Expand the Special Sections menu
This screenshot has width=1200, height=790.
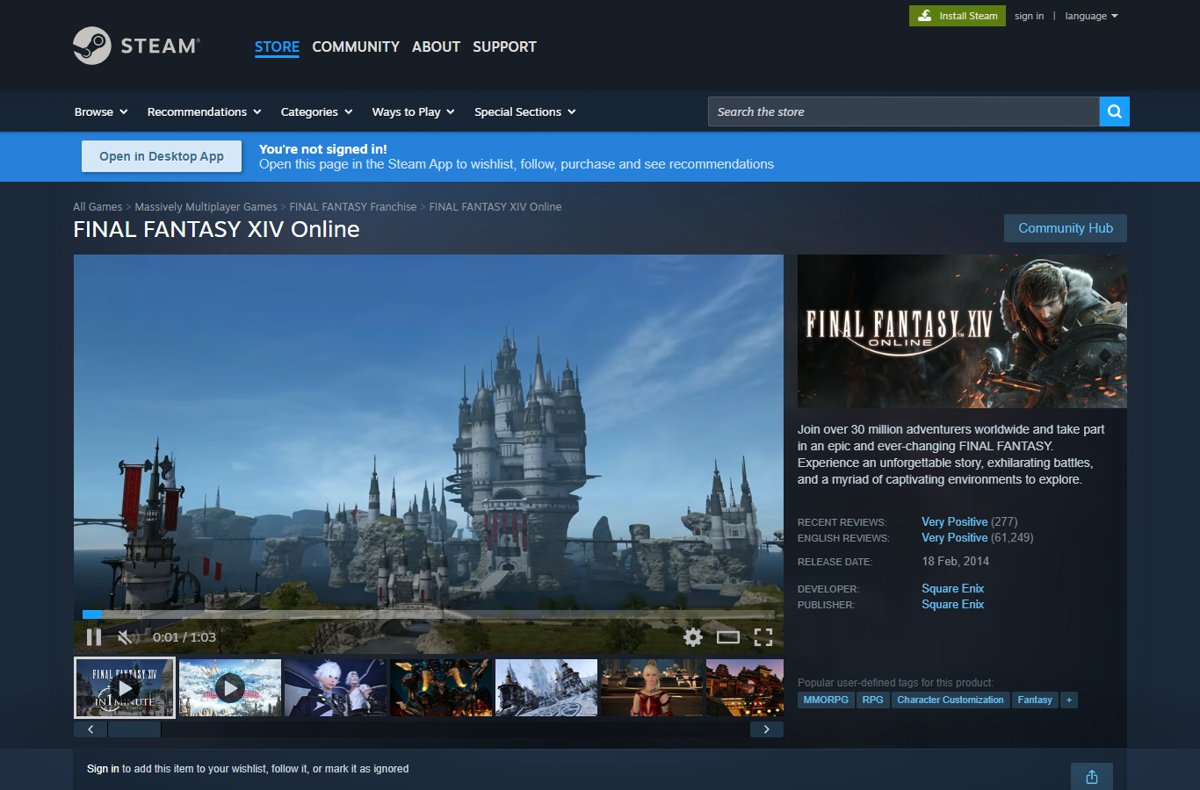point(525,112)
